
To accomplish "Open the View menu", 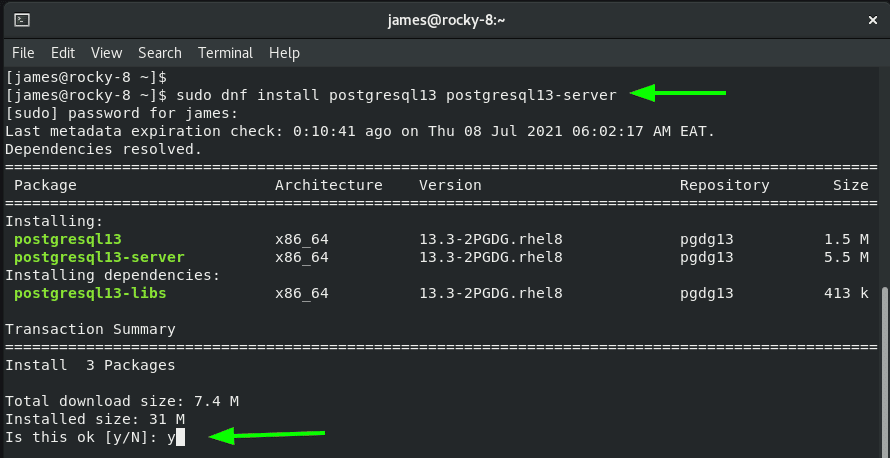I will pos(107,53).
